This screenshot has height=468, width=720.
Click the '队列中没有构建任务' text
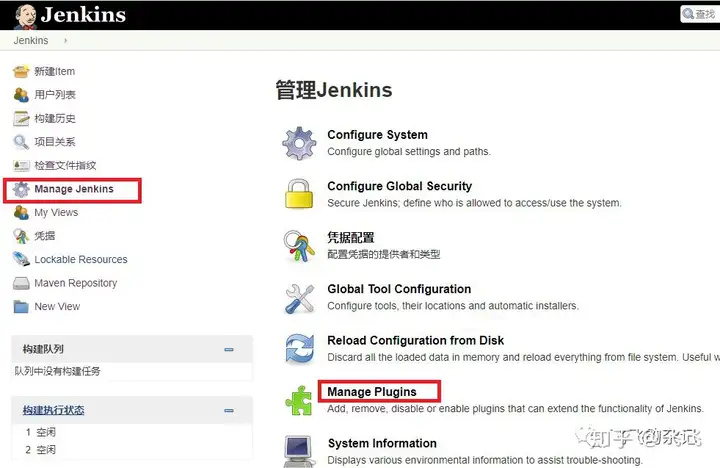57,372
